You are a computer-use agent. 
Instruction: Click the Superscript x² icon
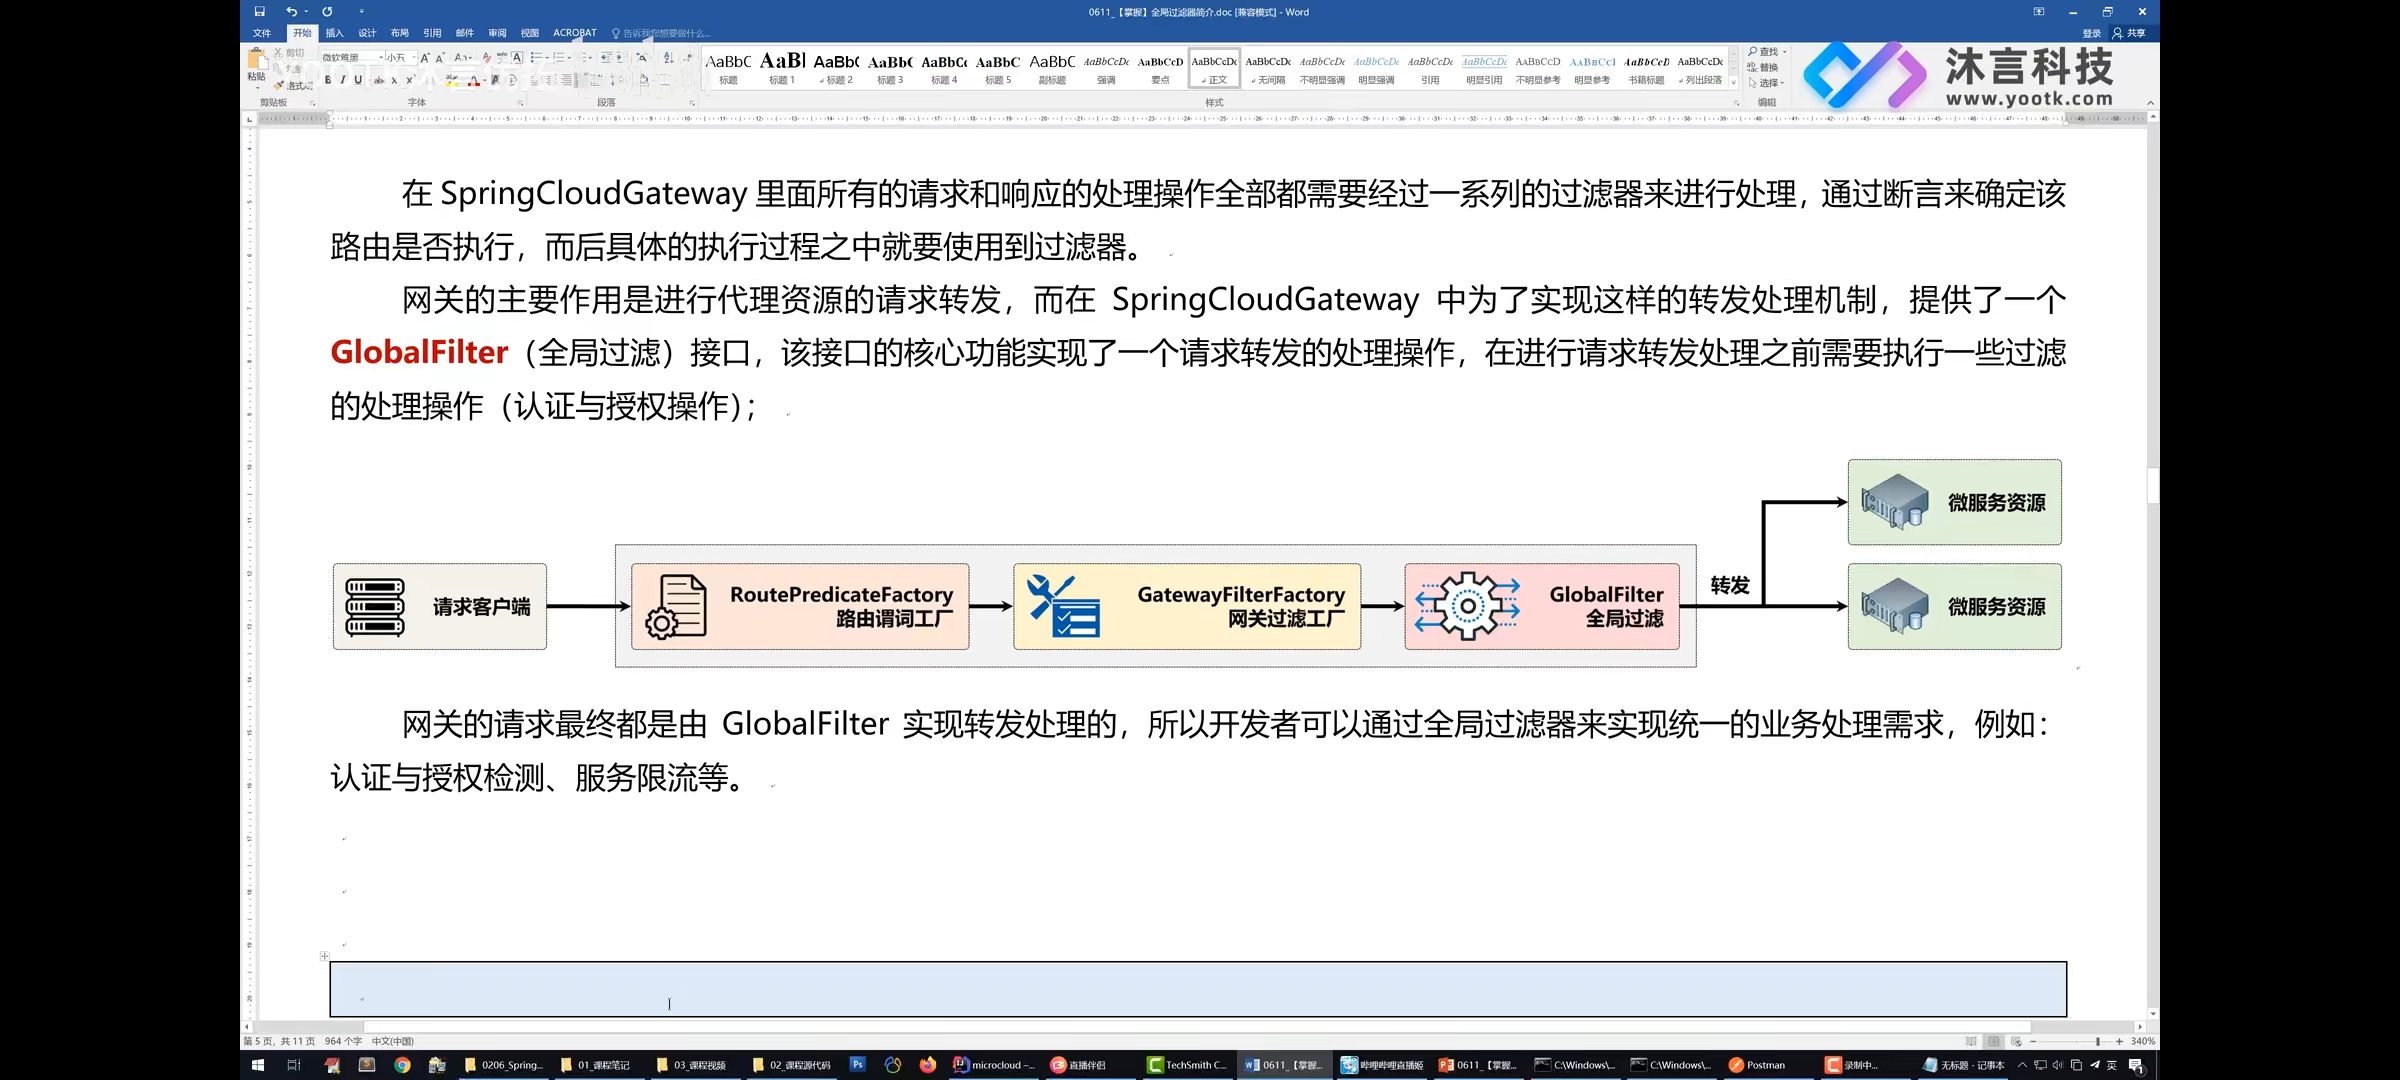tap(410, 80)
